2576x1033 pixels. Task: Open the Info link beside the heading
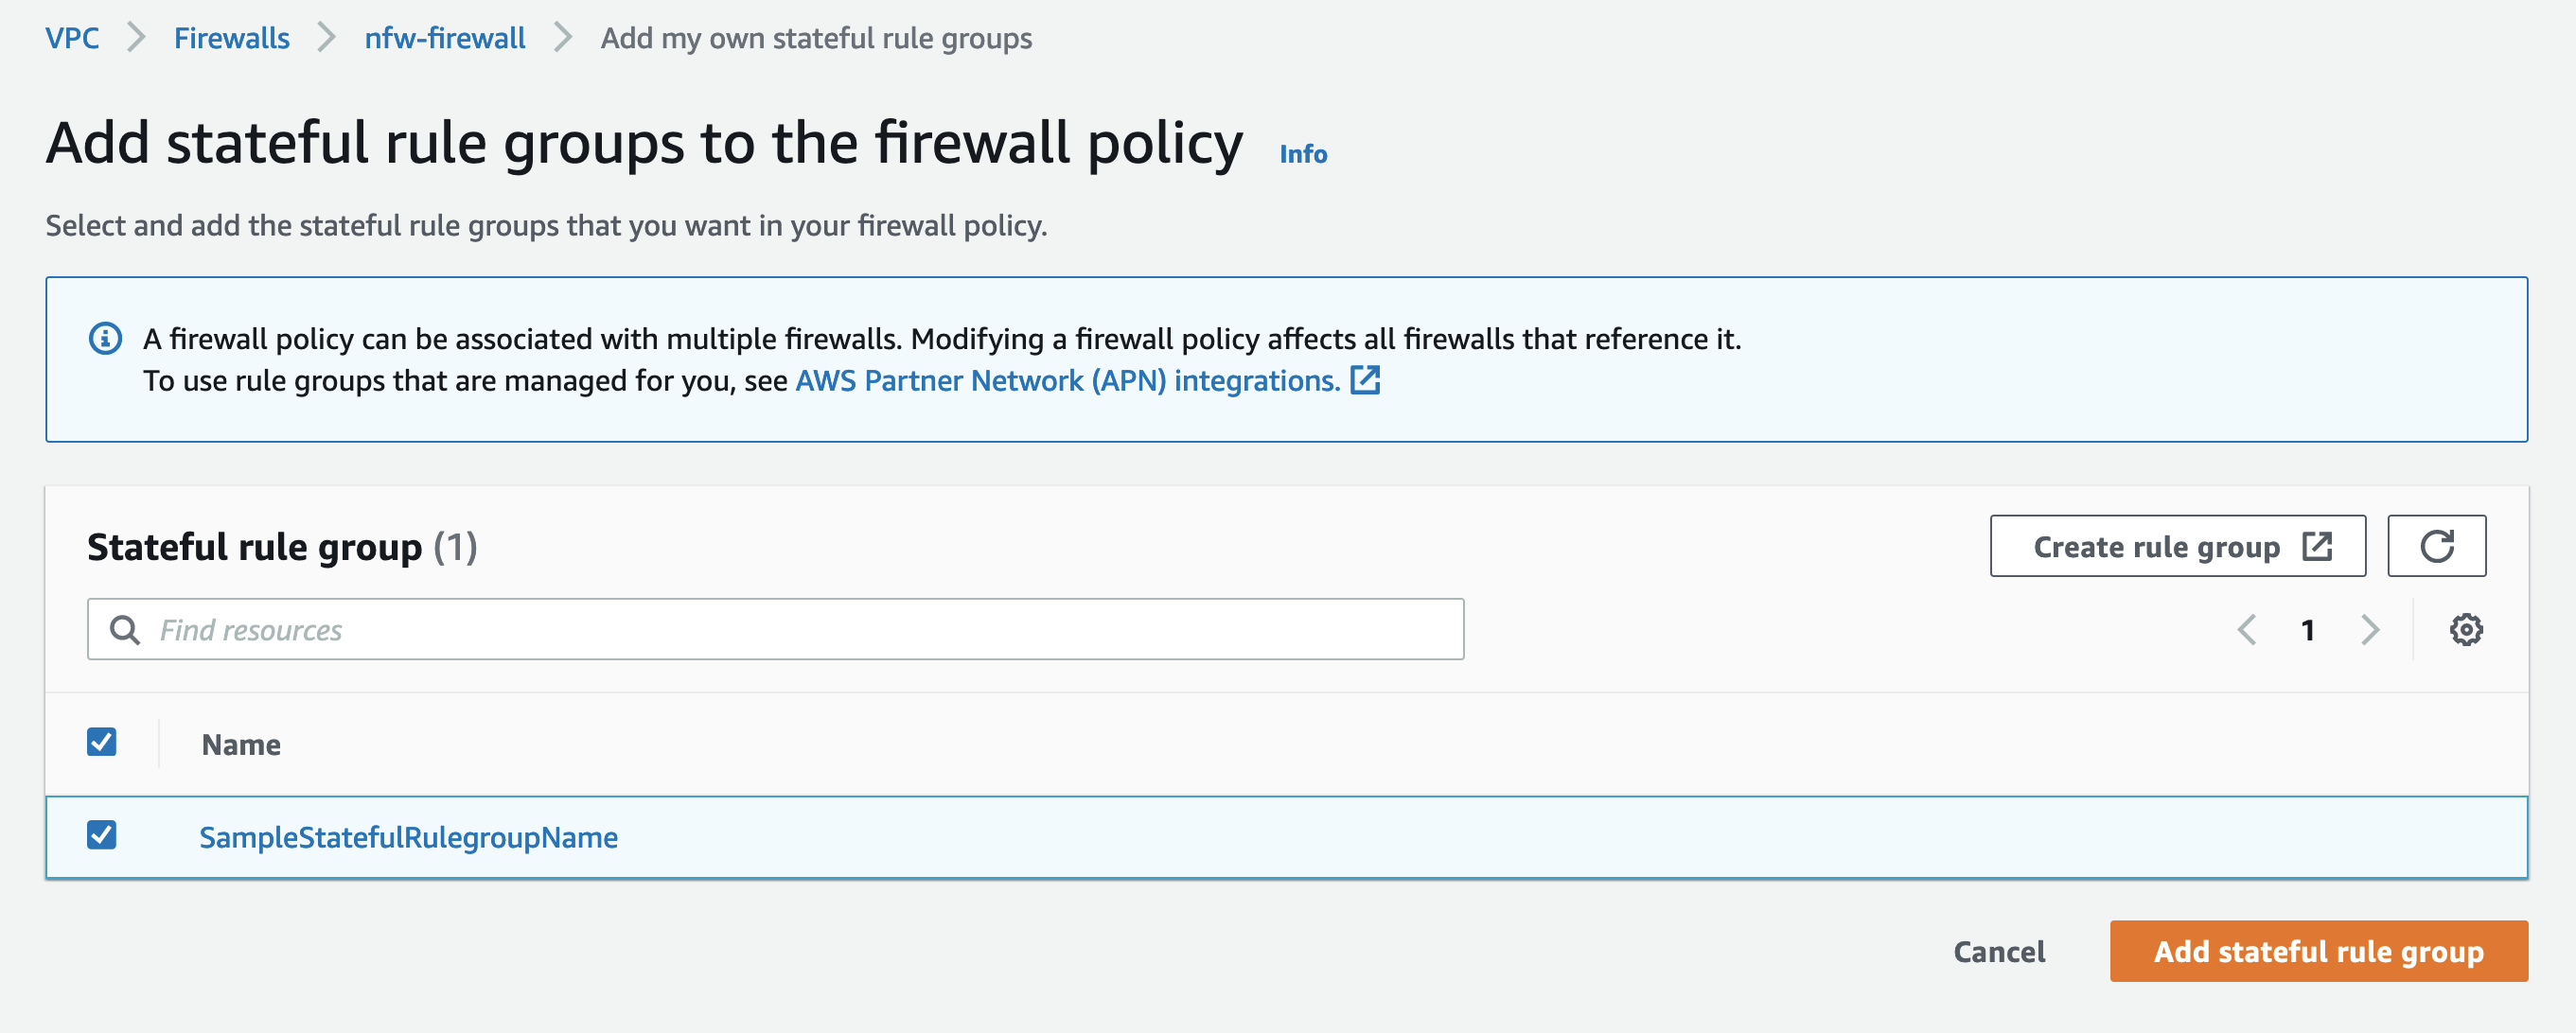coord(1304,154)
